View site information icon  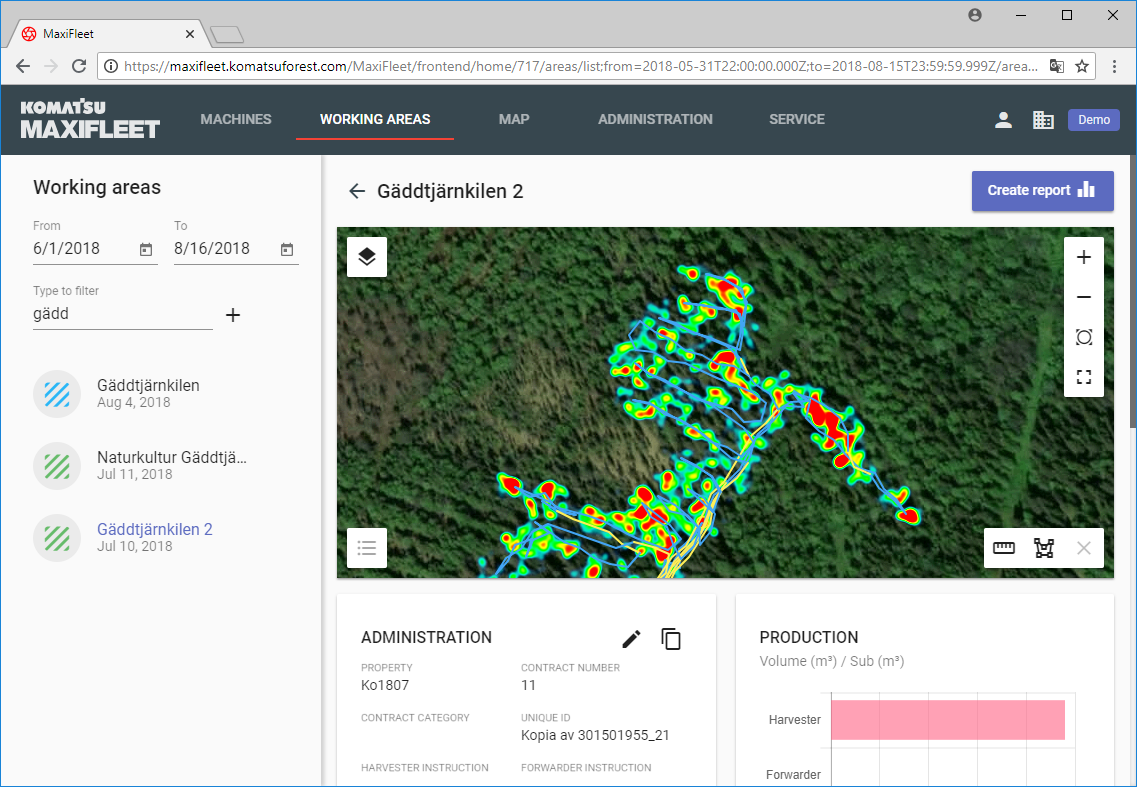(x=111, y=66)
